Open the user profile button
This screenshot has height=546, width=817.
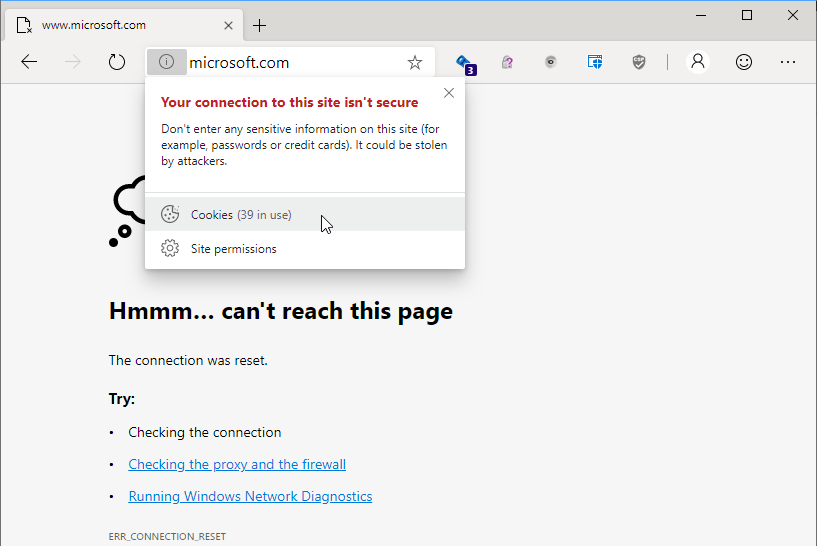pos(698,62)
